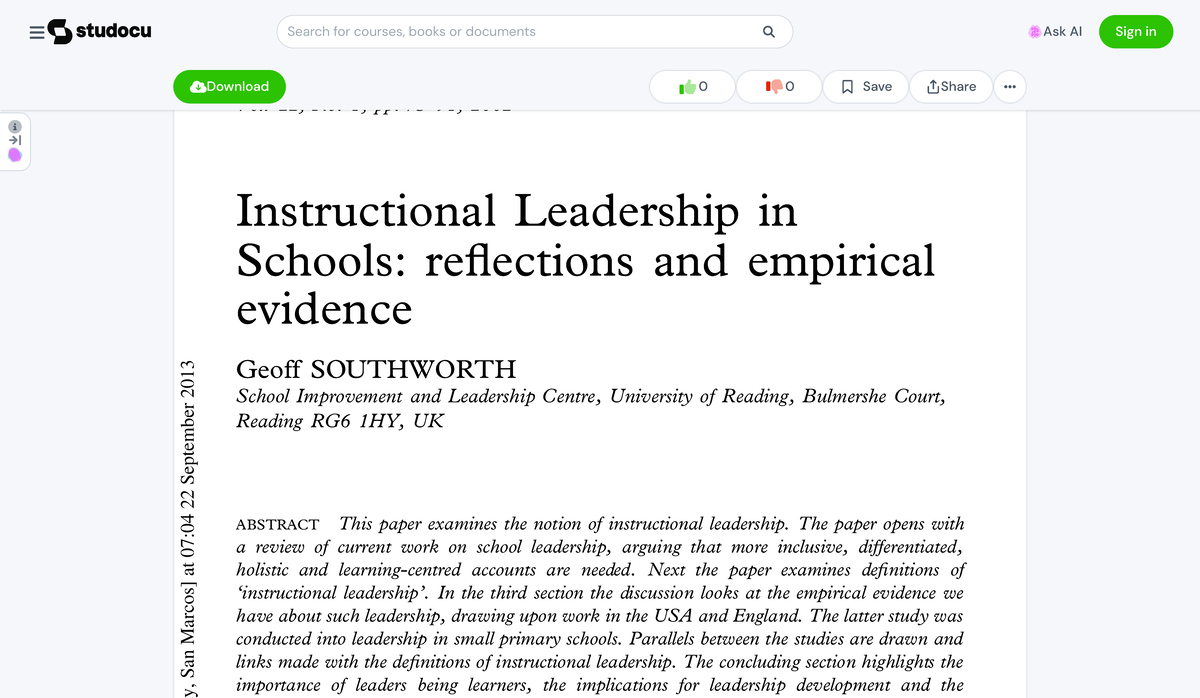1200x698 pixels.
Task: Click the Sign in button
Action: 1136,31
